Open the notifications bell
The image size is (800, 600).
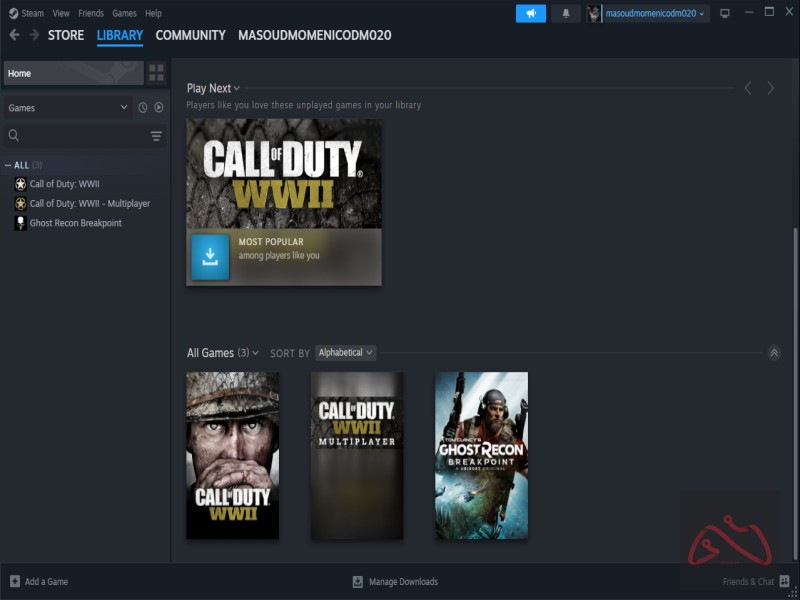pos(566,13)
